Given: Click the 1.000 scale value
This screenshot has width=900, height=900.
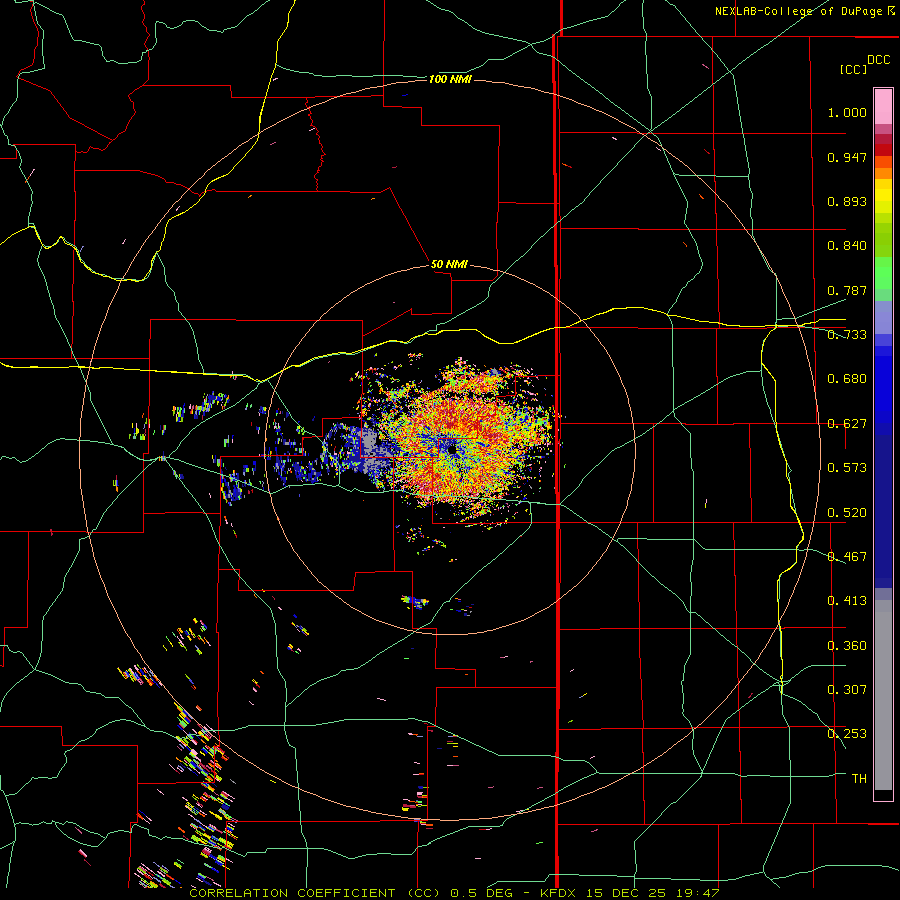Looking at the screenshot, I should pos(847,112).
